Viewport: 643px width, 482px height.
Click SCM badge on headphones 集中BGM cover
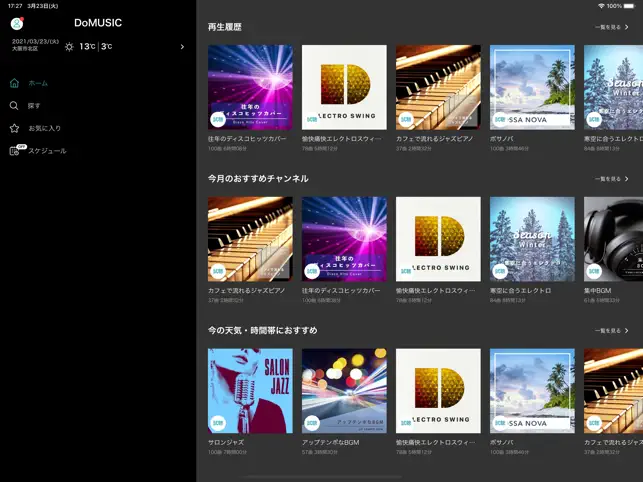[x=594, y=271]
